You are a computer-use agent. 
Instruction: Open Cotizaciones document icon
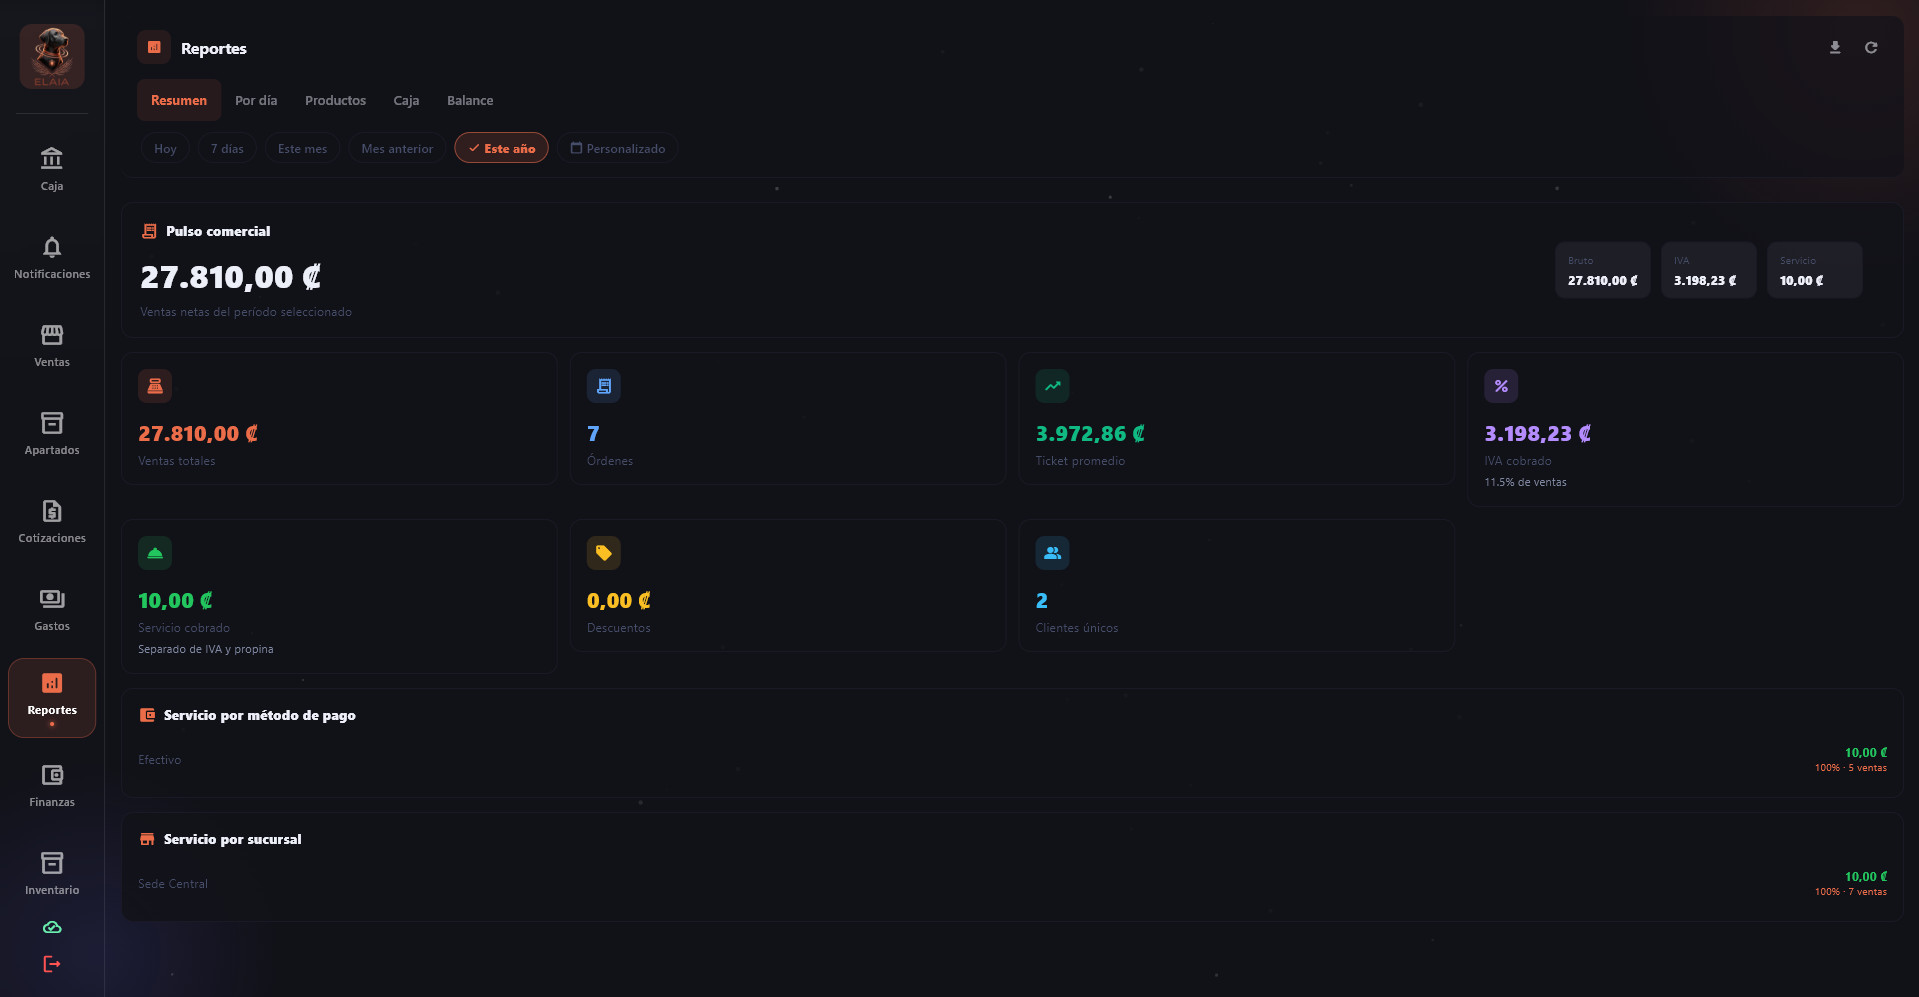(x=52, y=510)
